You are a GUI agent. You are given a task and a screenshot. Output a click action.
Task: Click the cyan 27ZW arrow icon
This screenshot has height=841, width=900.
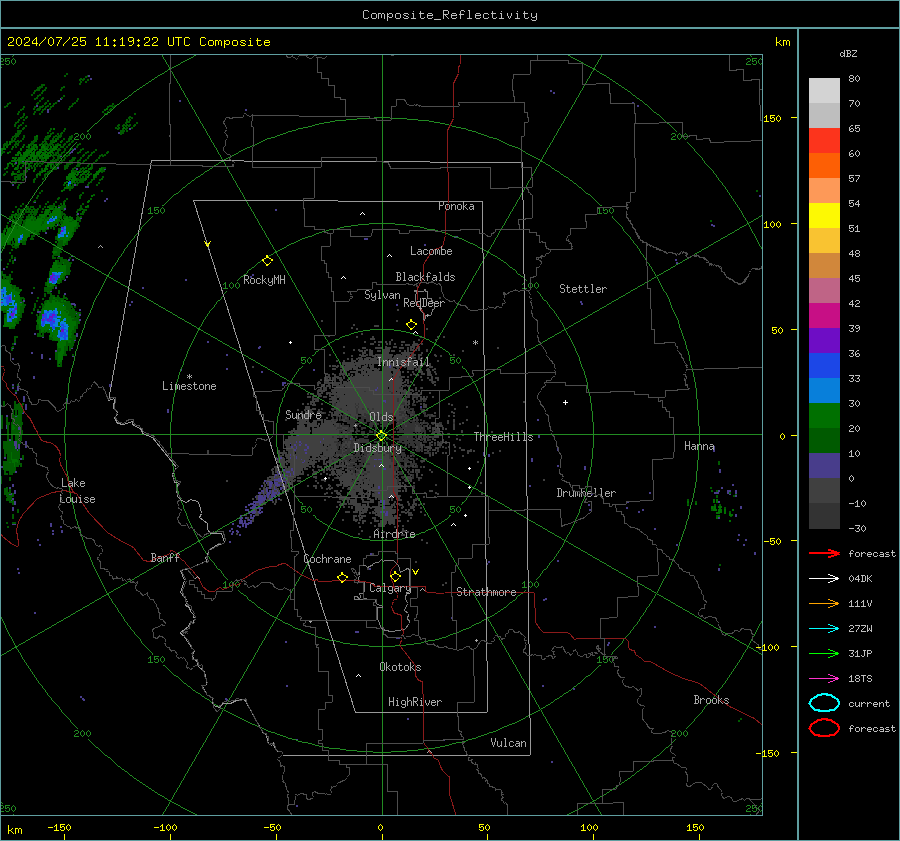tap(824, 629)
